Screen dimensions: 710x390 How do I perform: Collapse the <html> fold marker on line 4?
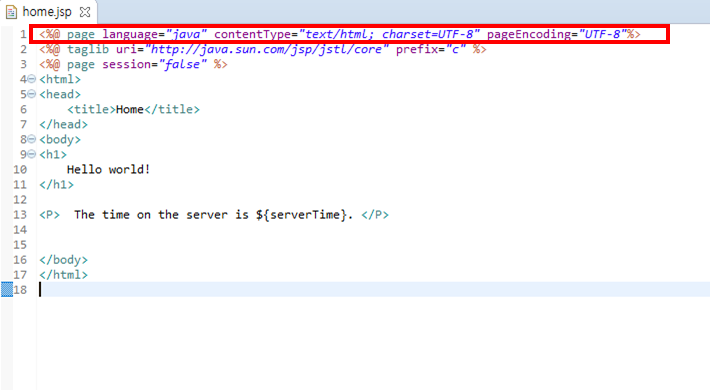point(31,79)
